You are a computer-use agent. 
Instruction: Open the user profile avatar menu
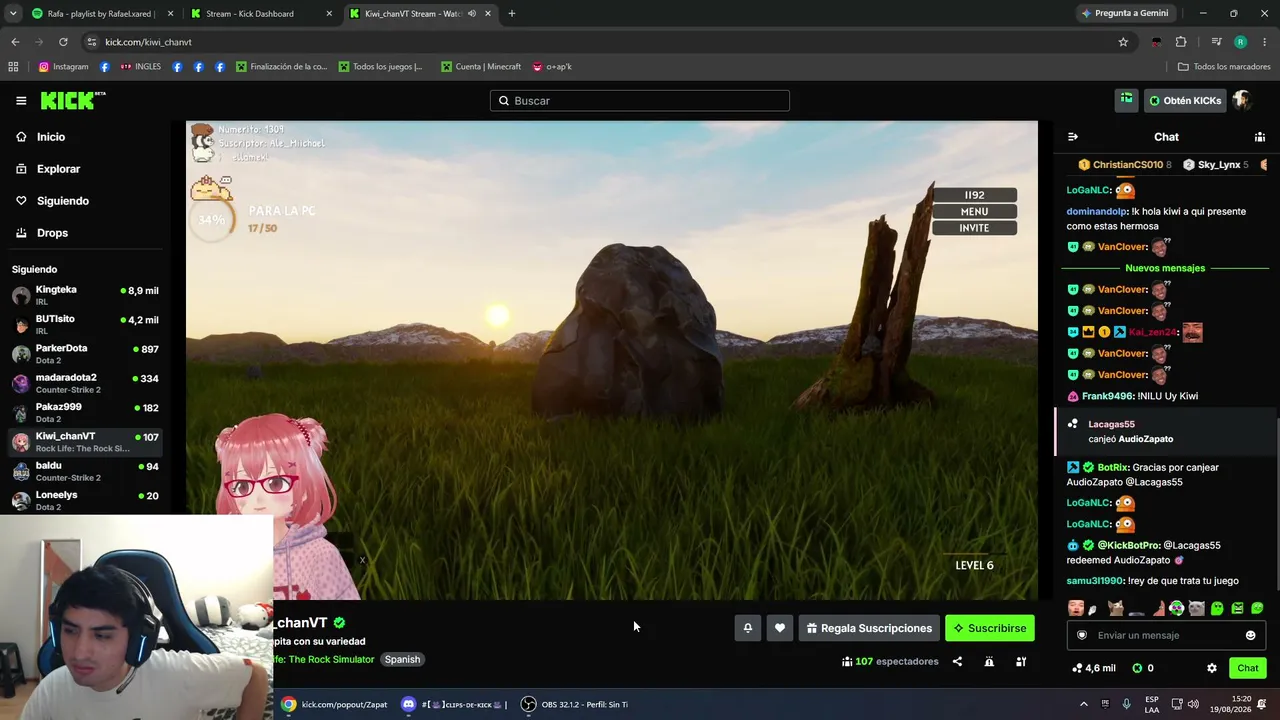(1242, 100)
